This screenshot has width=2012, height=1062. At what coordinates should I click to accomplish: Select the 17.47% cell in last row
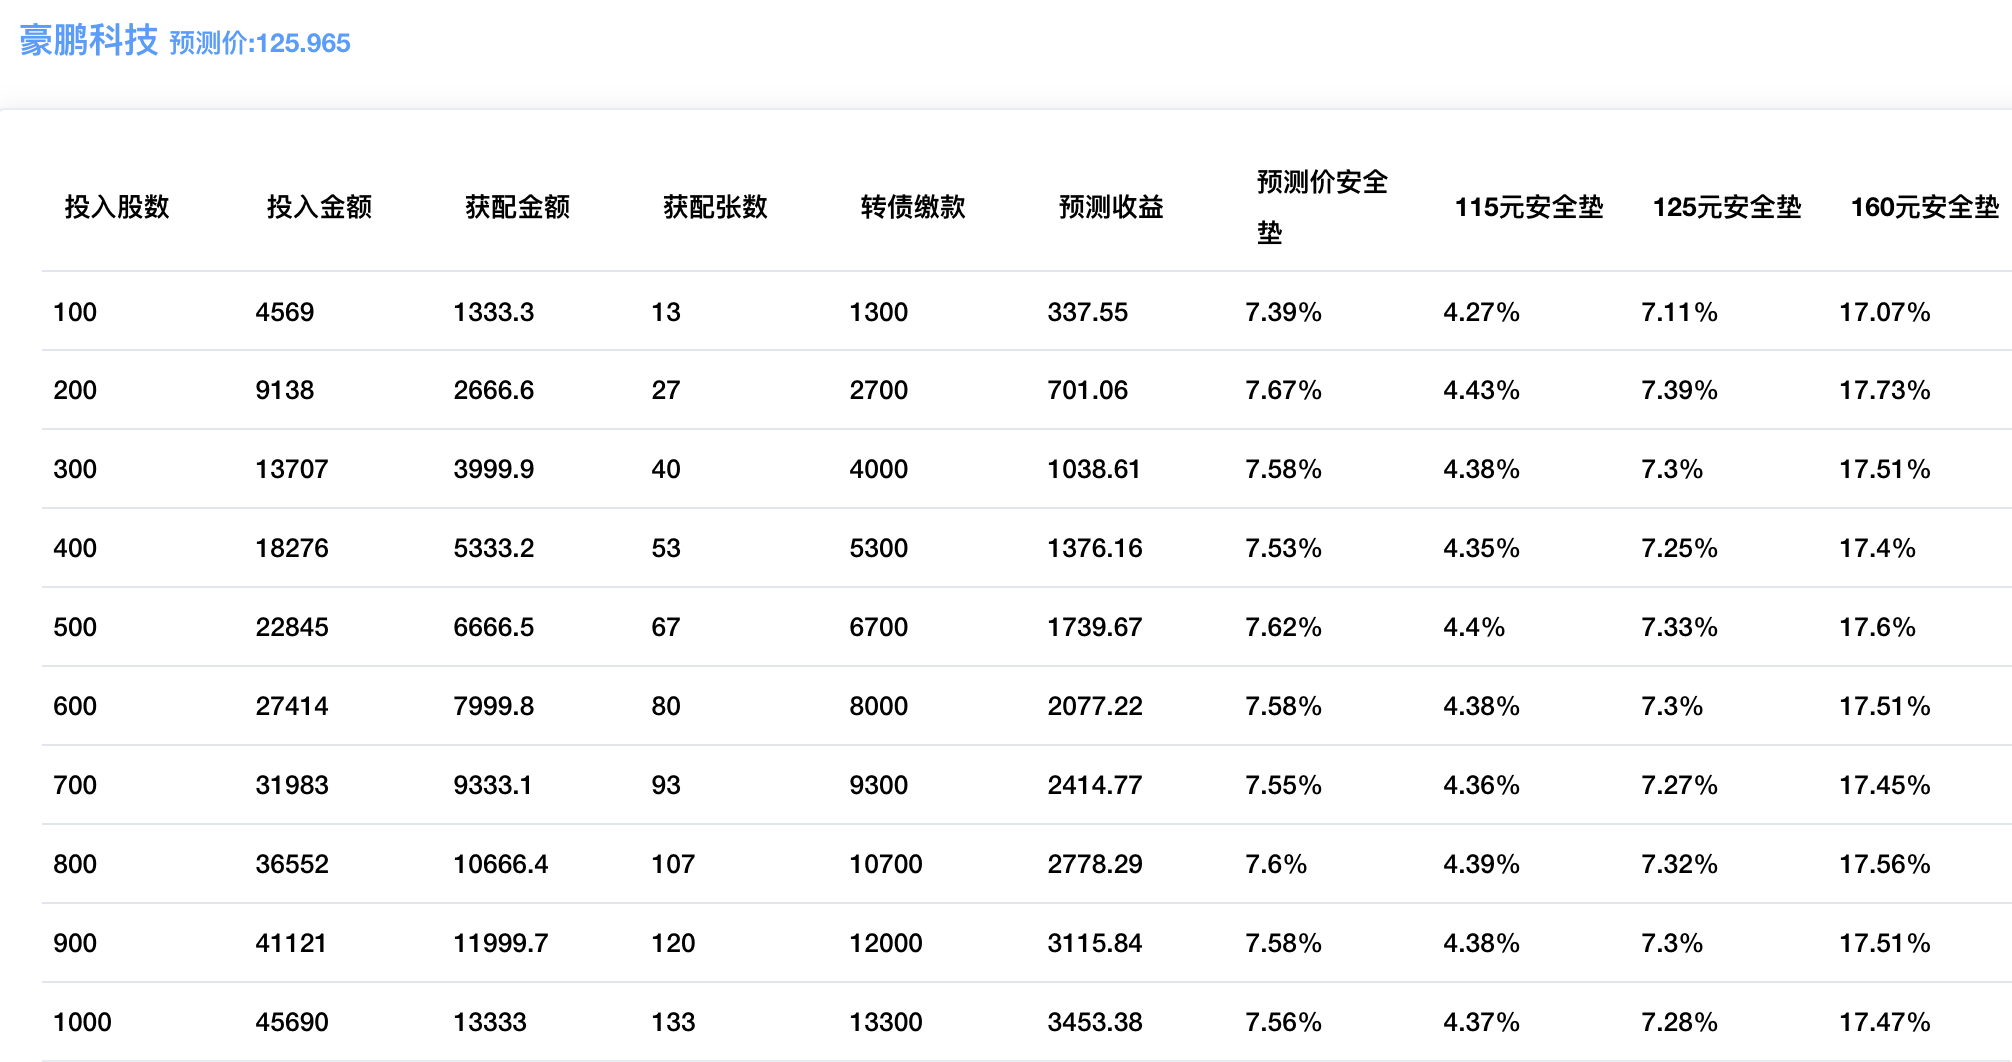click(1884, 1022)
